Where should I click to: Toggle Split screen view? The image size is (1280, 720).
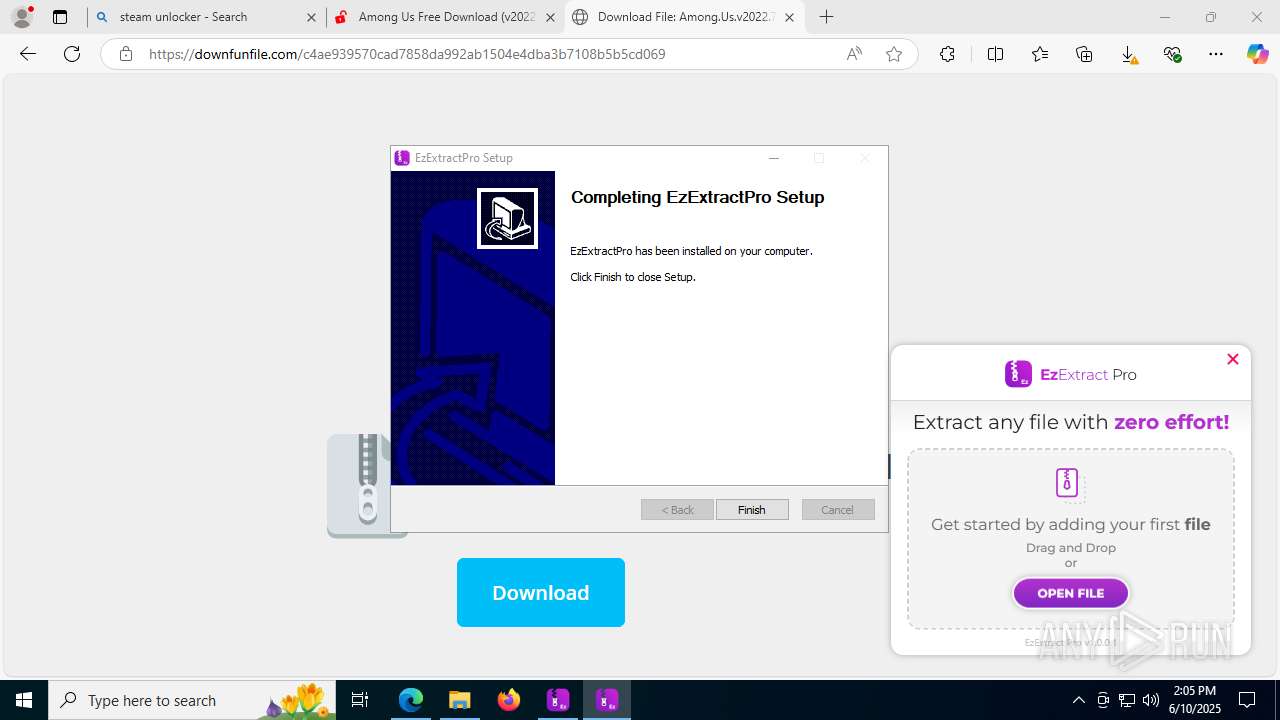coord(995,54)
